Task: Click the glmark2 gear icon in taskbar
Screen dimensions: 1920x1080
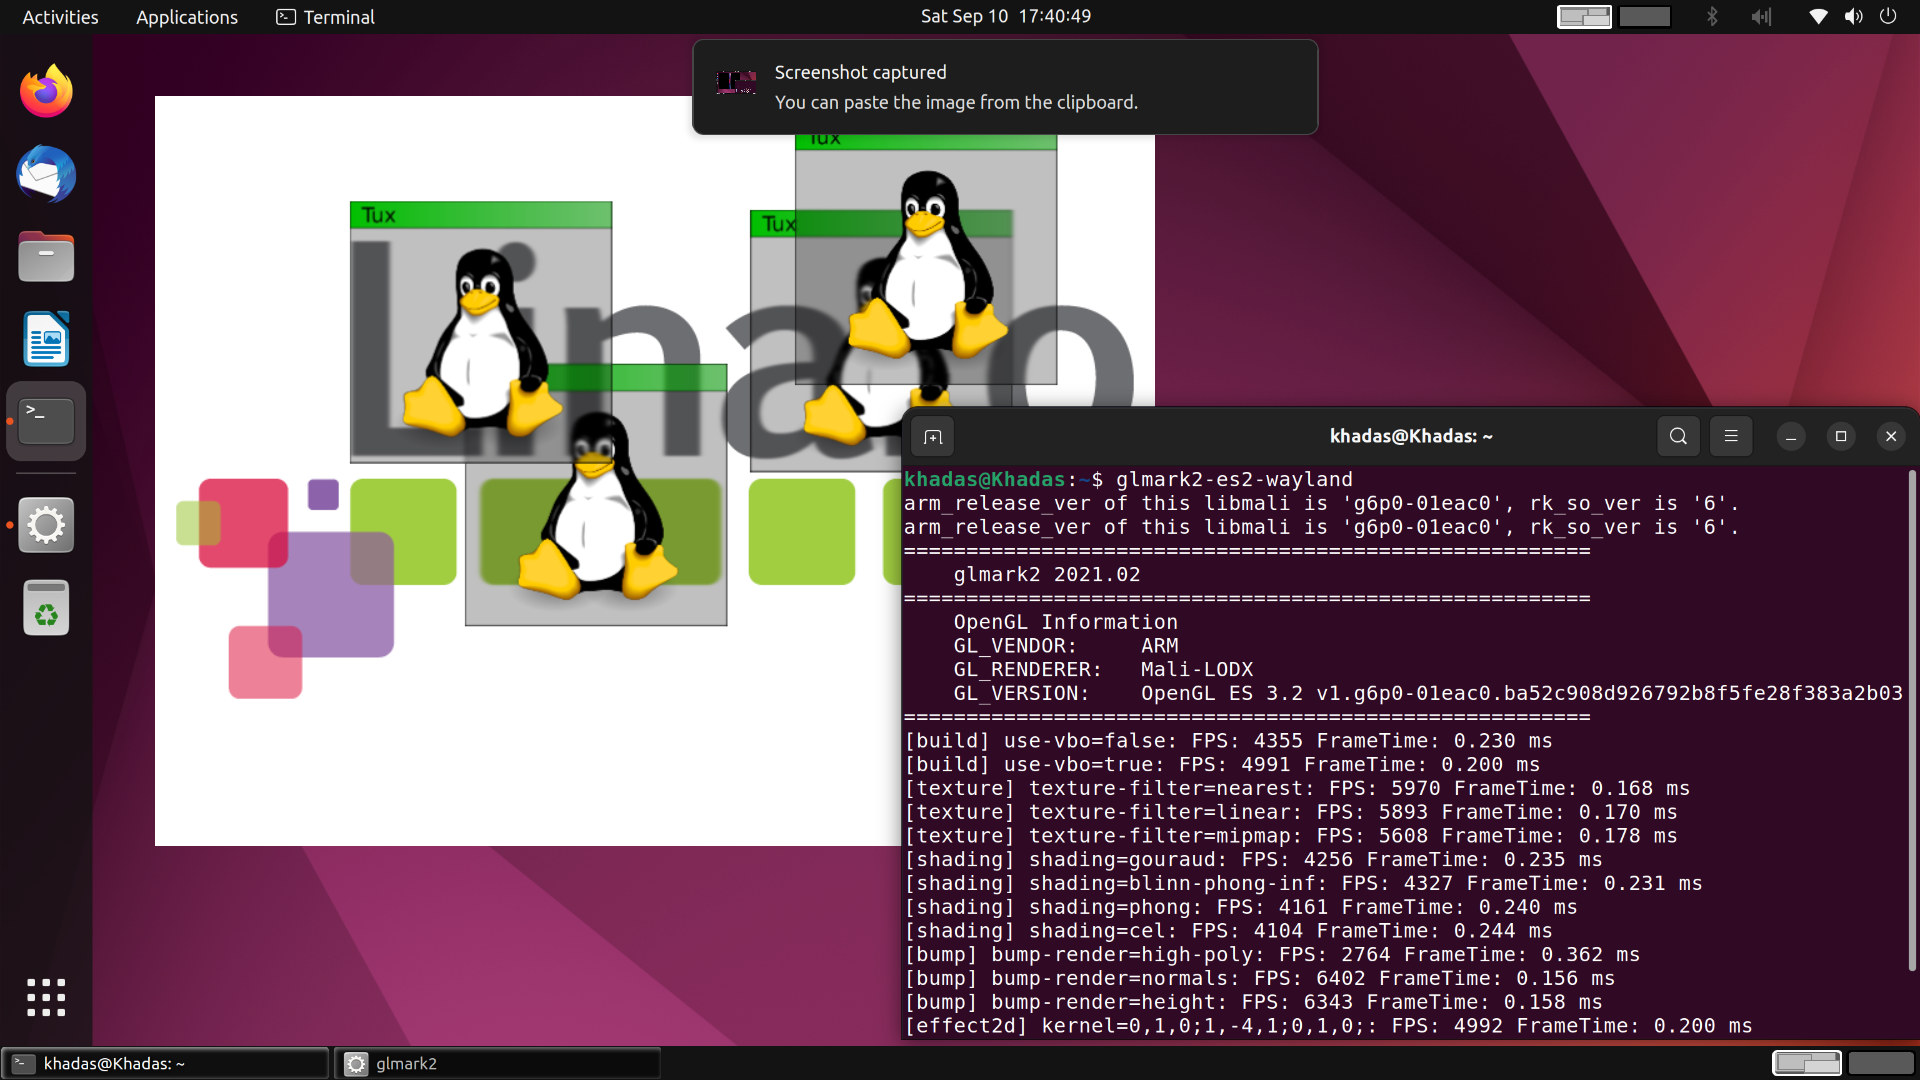Action: point(356,1064)
